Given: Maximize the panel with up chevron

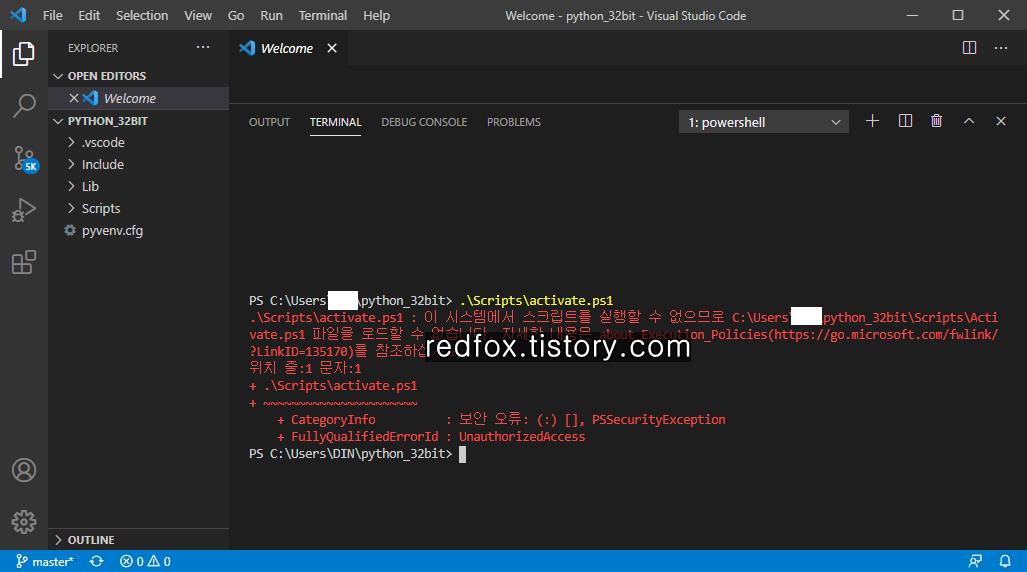Looking at the screenshot, I should (969, 121).
